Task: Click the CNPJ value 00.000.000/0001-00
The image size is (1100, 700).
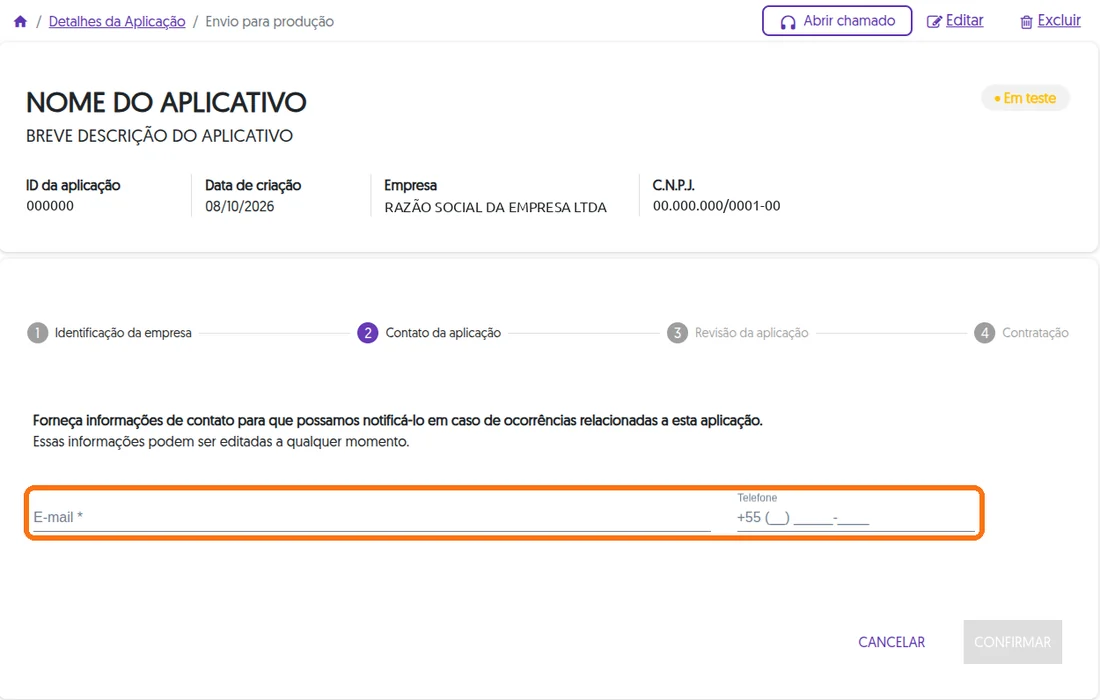Action: (x=716, y=206)
